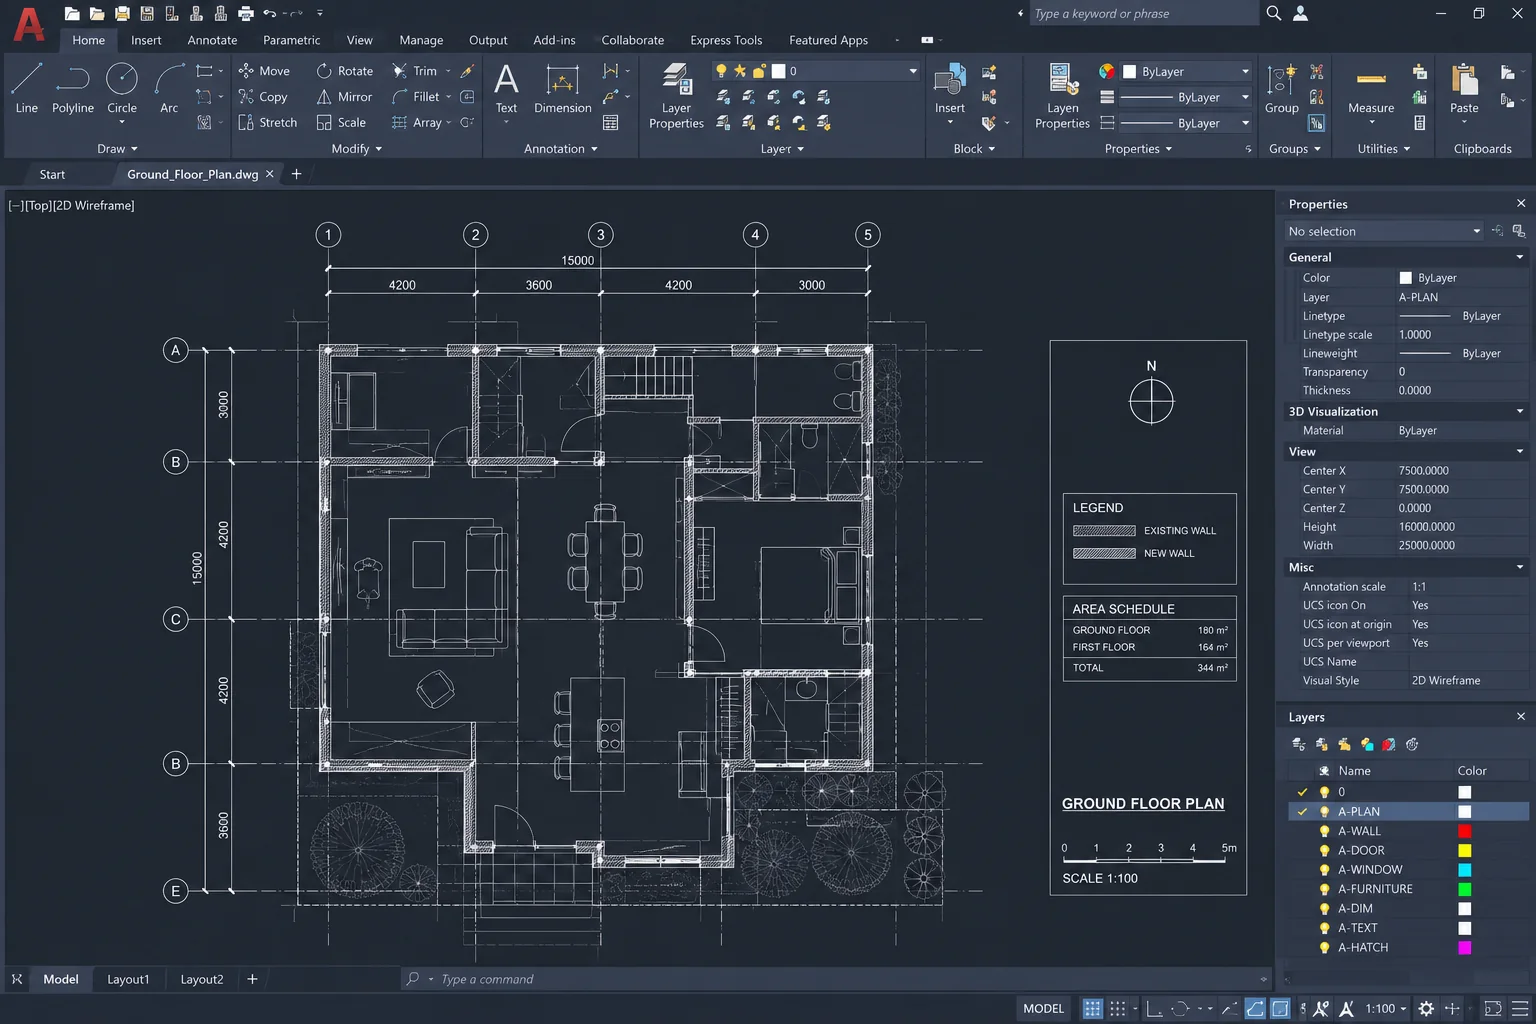Open the Text annotation tool
Viewport: 1536px width, 1024px height.
point(507,90)
